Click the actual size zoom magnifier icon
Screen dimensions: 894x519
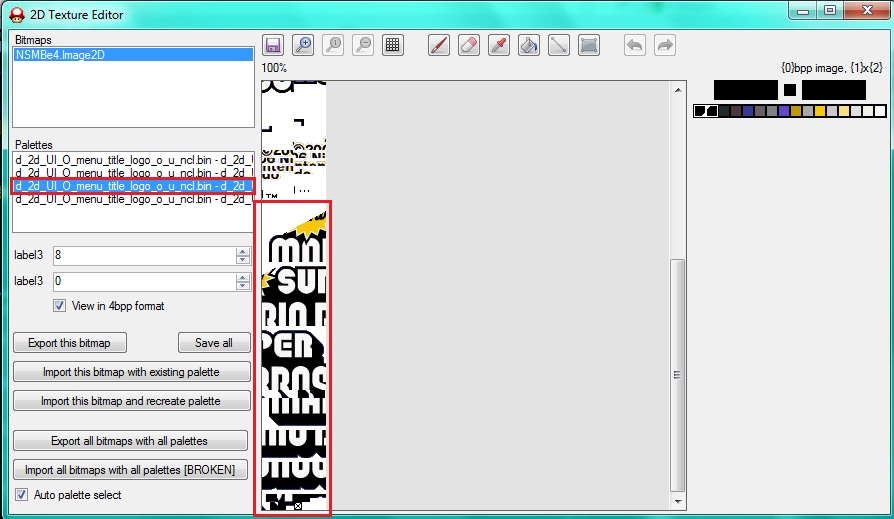pyautogui.click(x=333, y=45)
